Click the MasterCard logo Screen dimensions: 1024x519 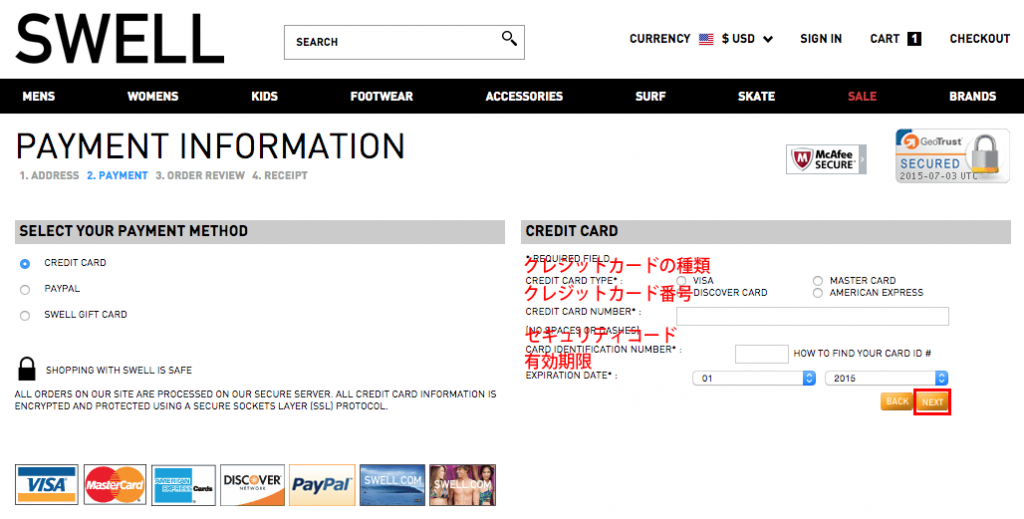(x=115, y=484)
